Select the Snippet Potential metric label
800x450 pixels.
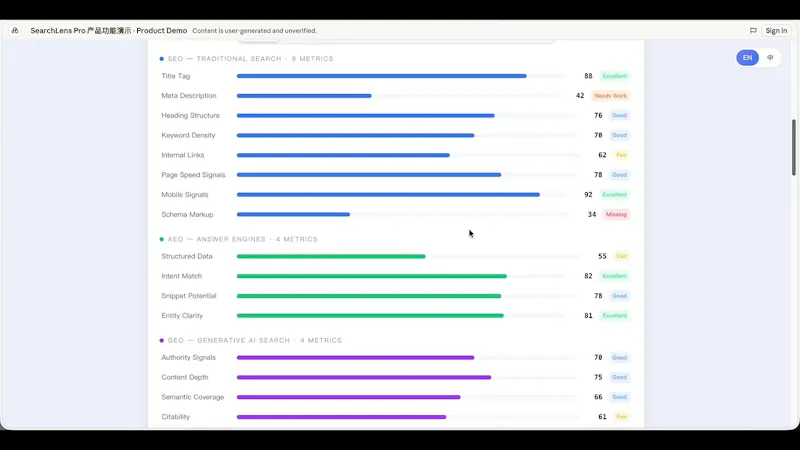pyautogui.click(x=189, y=296)
